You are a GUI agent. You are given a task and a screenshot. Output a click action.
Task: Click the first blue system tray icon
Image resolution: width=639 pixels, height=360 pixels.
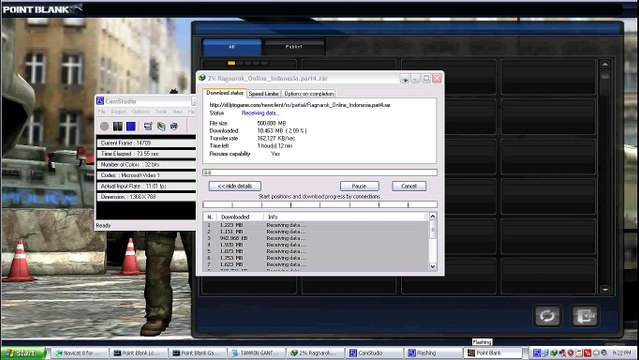pos(537,353)
